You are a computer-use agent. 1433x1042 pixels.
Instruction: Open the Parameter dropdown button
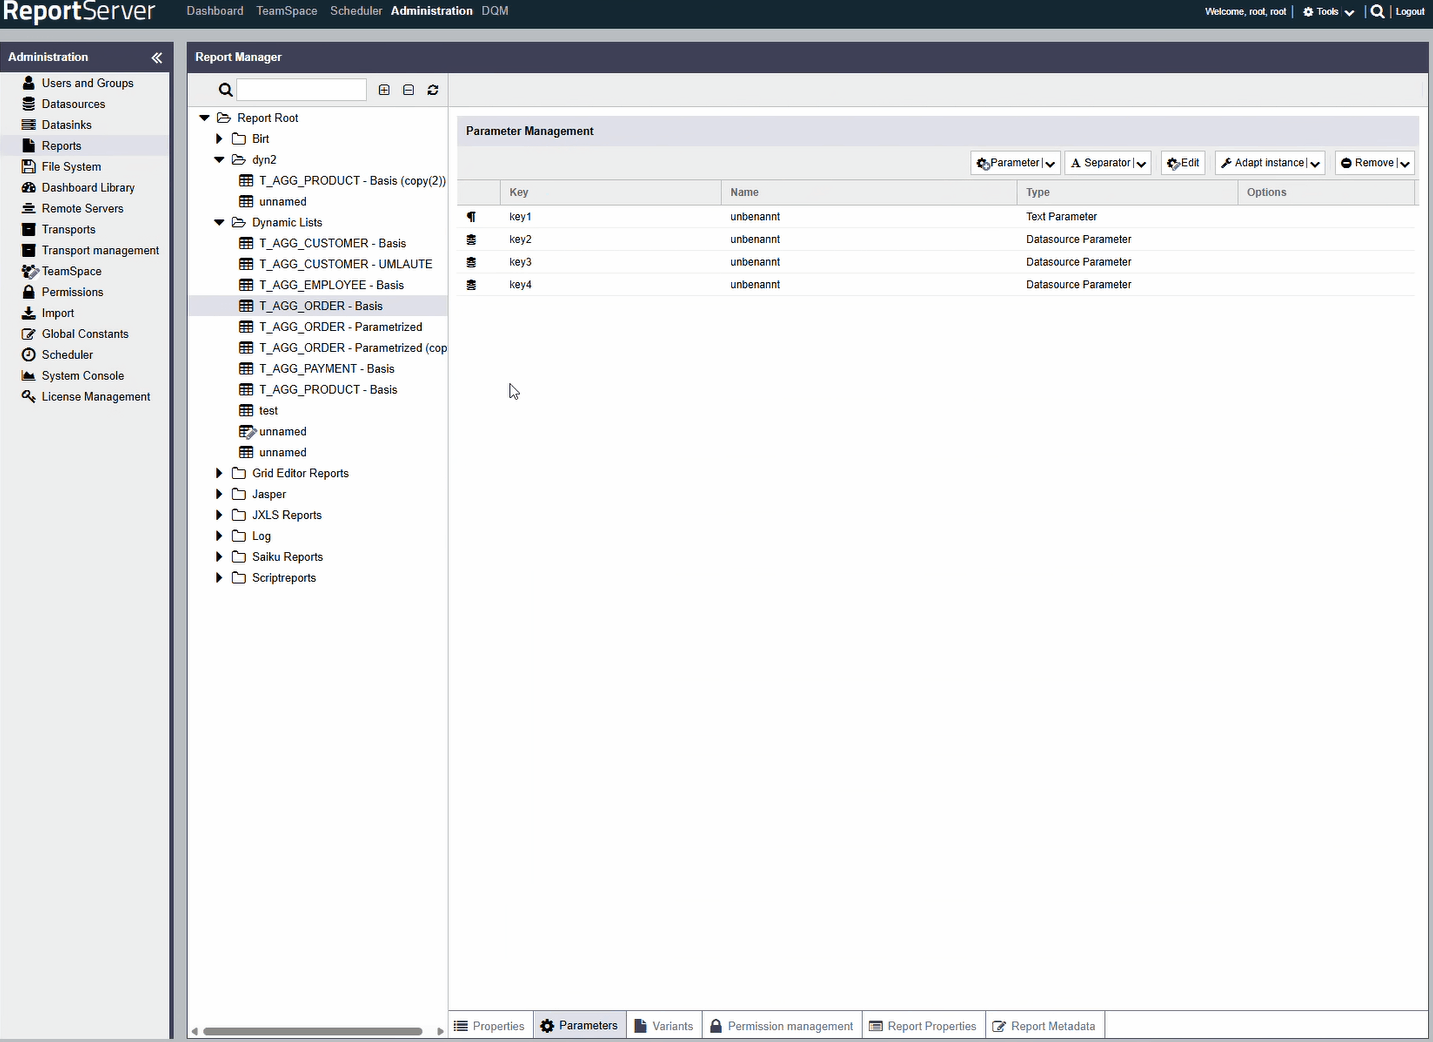point(1015,163)
